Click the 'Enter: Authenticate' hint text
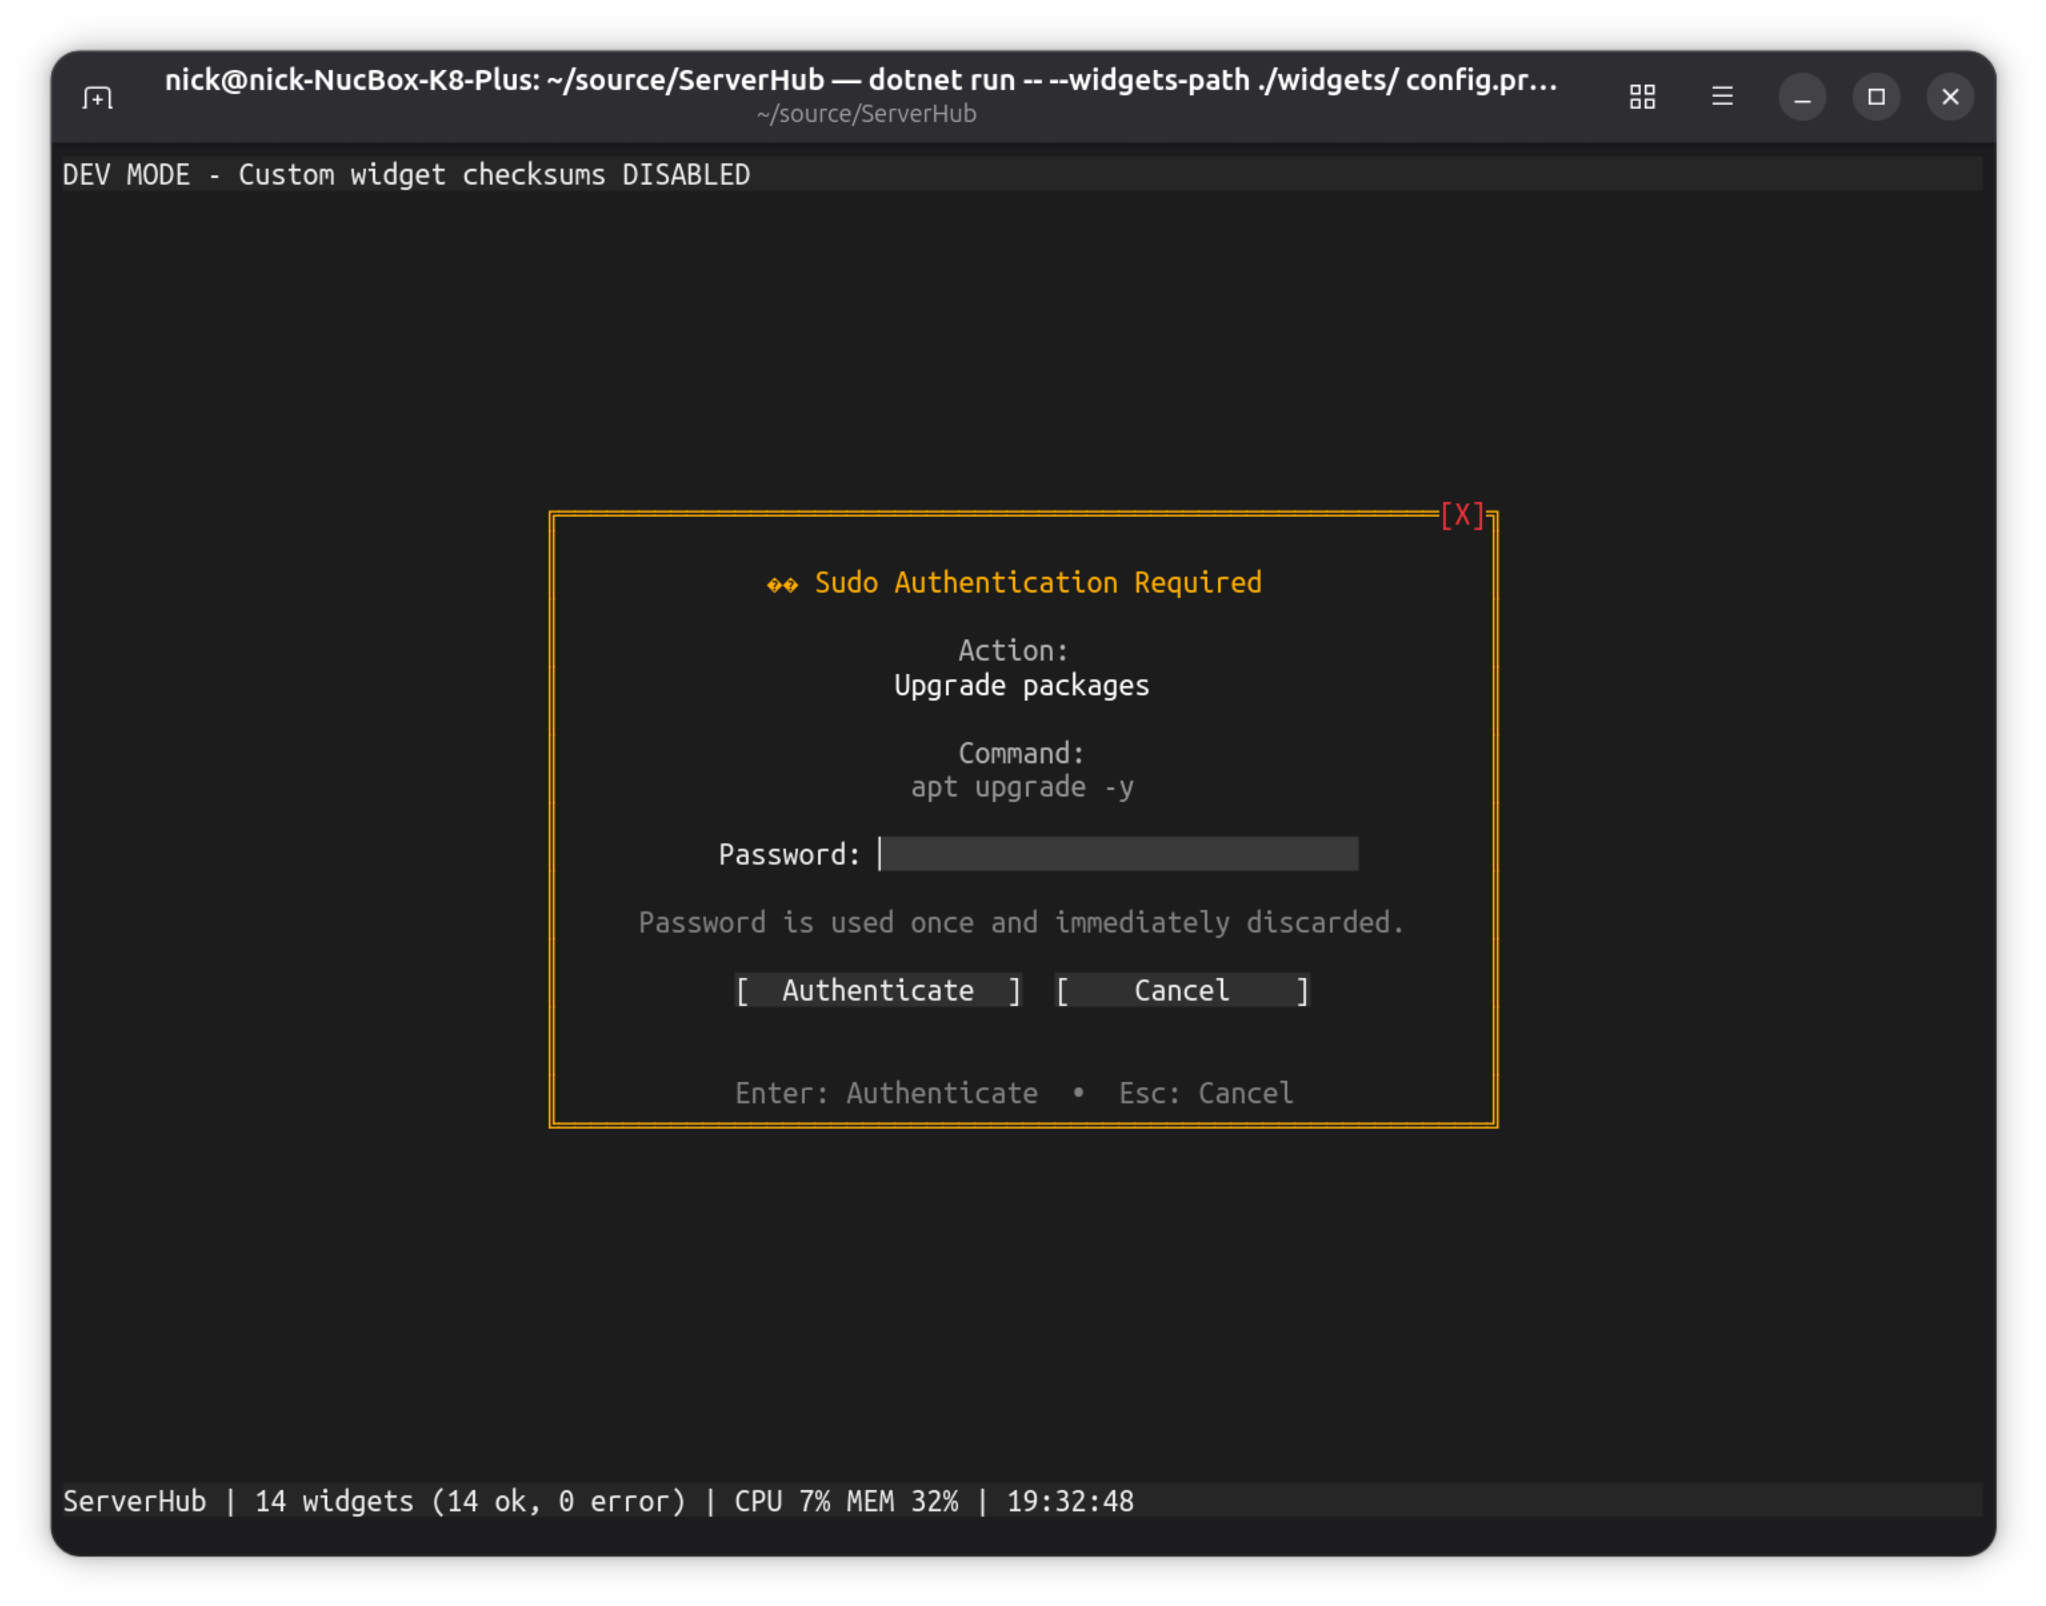Viewport: 2046px width, 1606px height. point(886,1093)
